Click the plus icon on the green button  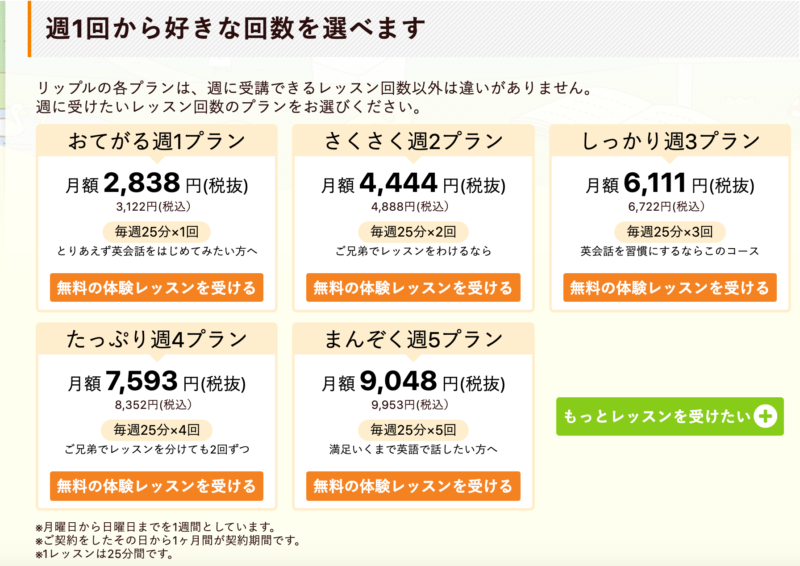pos(766,416)
